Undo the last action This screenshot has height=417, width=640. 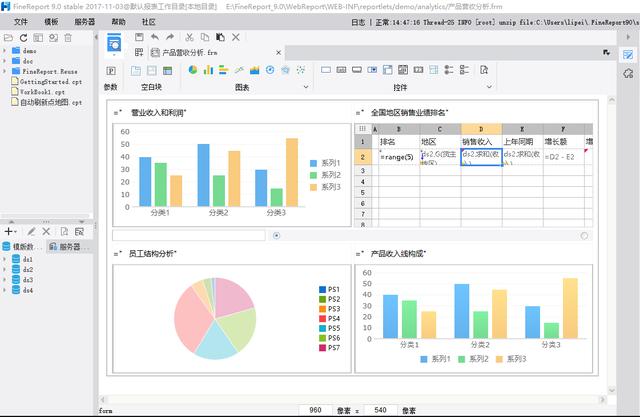point(155,37)
